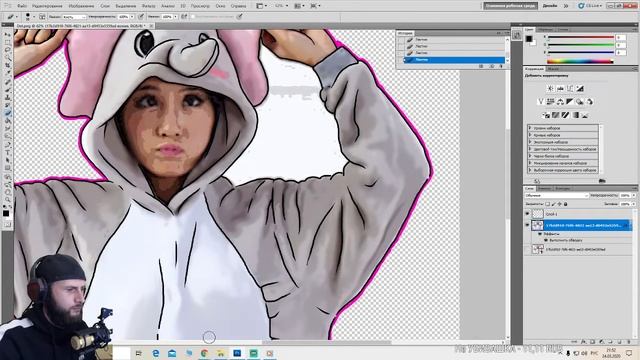This screenshot has width=640, height=360.
Task: Toggle lock image pixels
Action: (554, 204)
